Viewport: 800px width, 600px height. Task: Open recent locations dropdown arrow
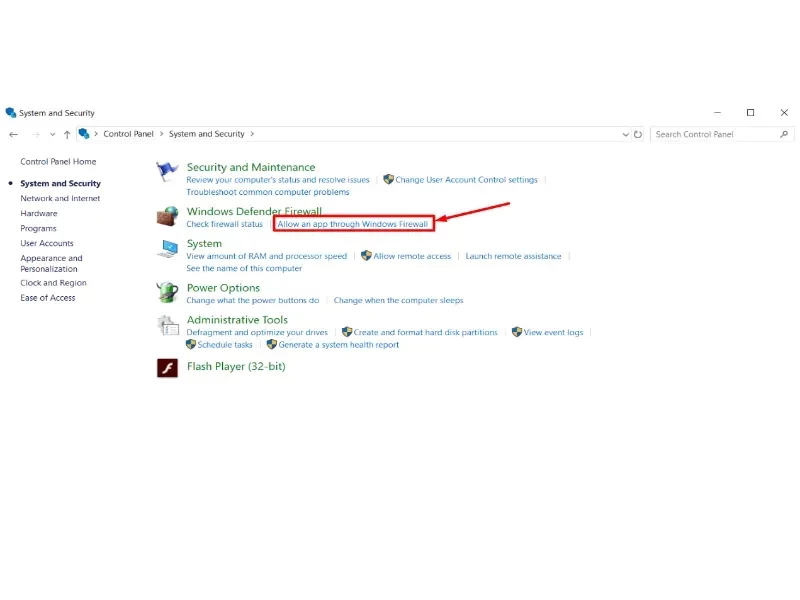pos(53,135)
